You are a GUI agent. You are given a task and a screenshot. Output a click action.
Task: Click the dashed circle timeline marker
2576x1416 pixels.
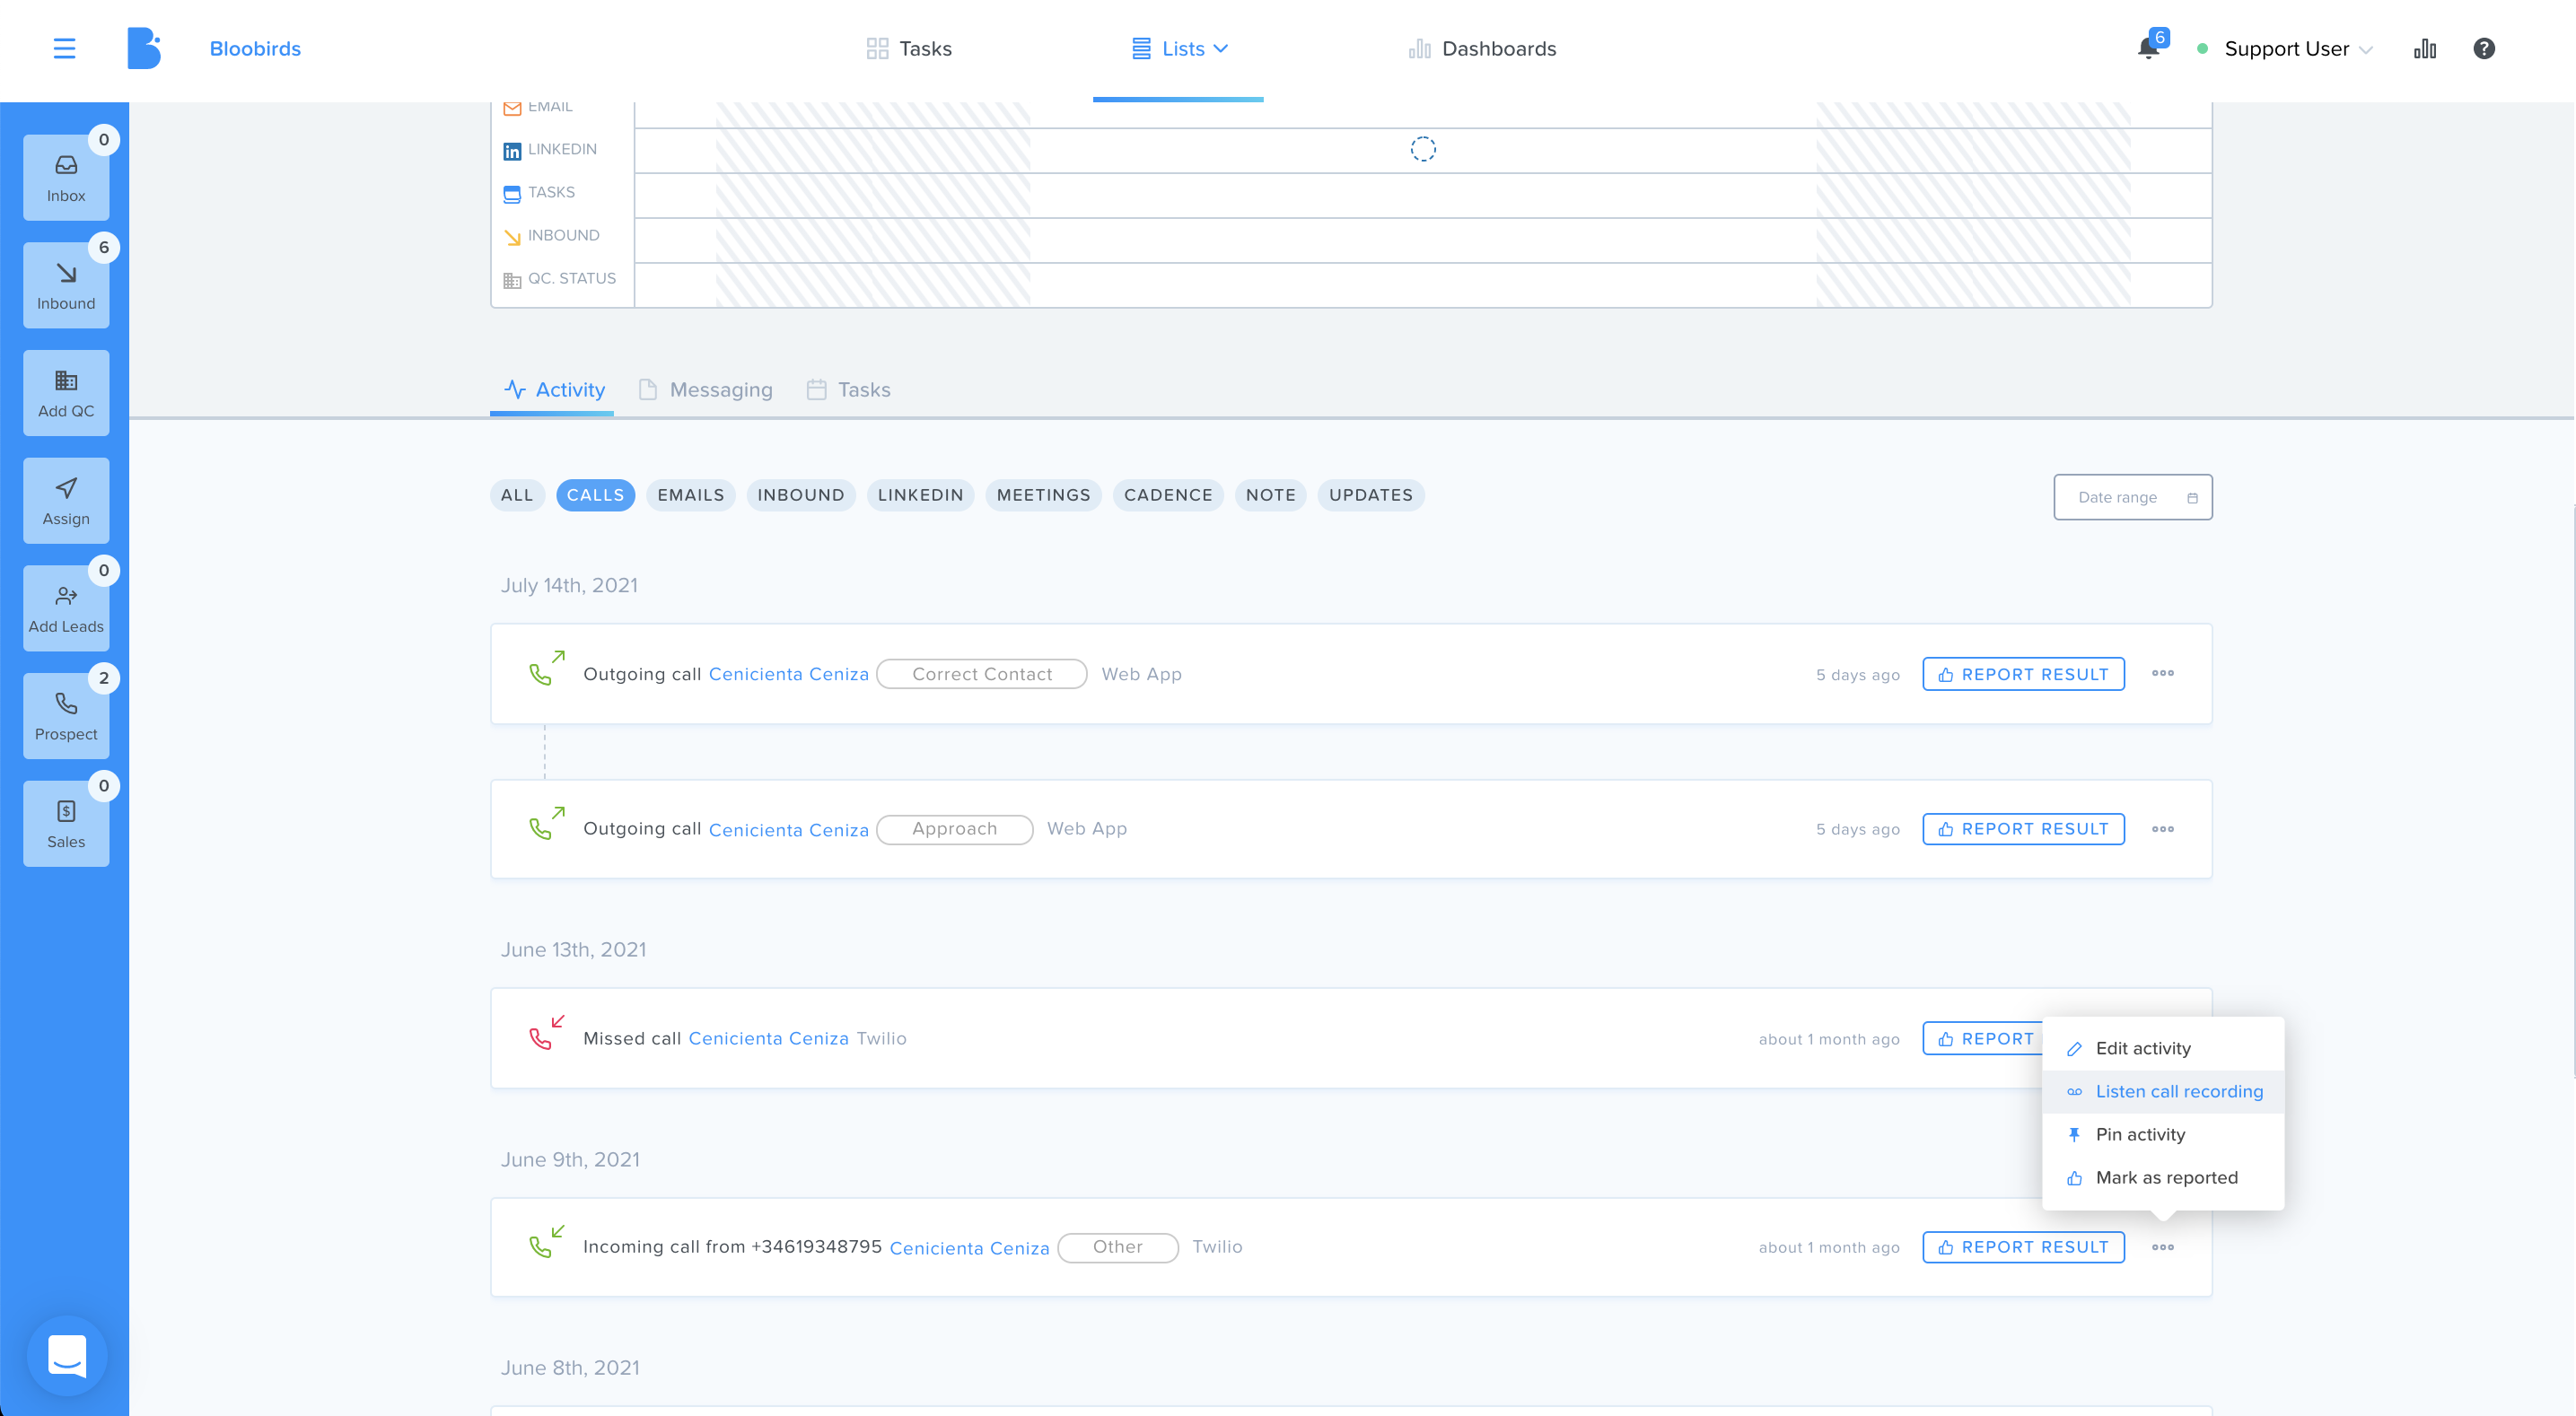pos(1423,150)
